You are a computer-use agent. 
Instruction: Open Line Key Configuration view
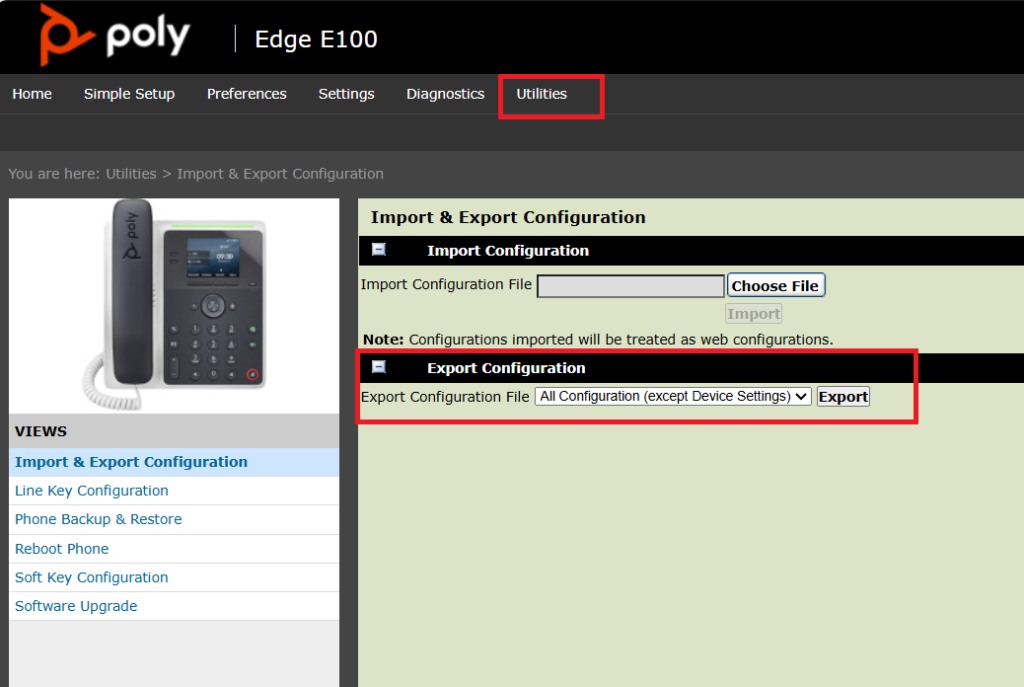pos(92,491)
